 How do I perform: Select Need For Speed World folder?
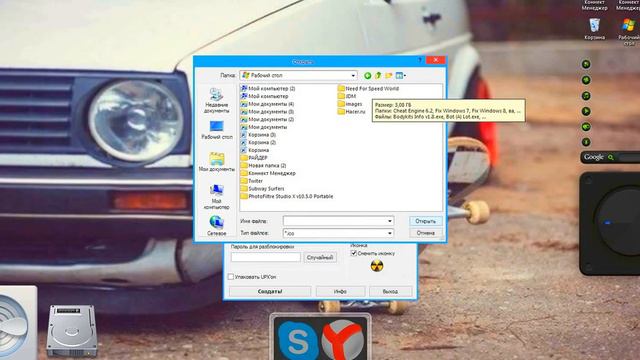[x=368, y=89]
